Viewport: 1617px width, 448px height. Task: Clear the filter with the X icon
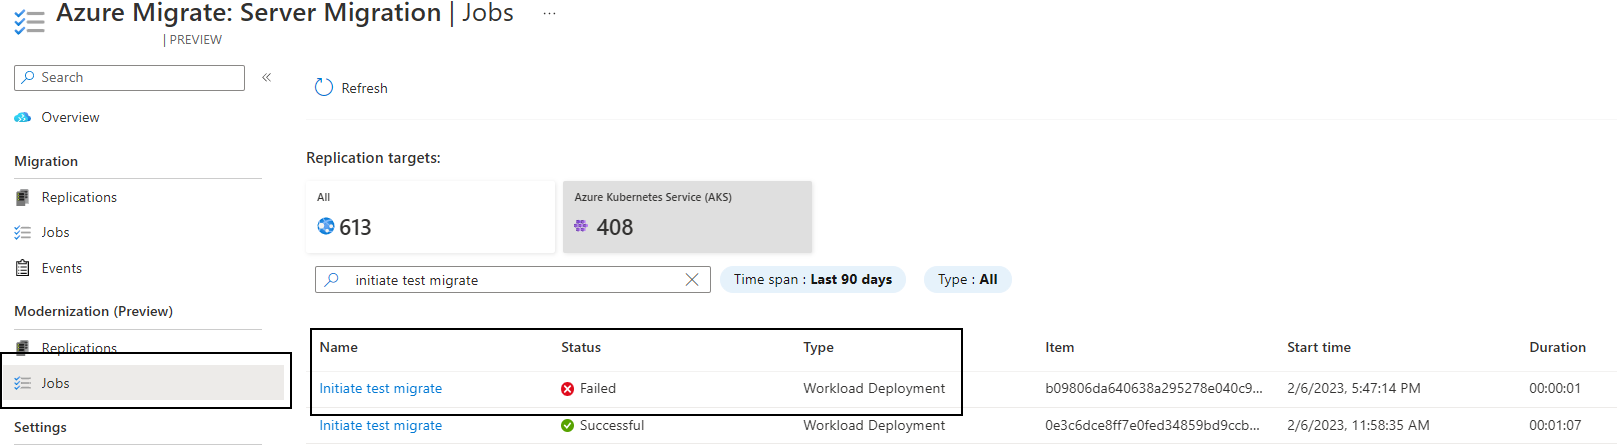(x=691, y=280)
